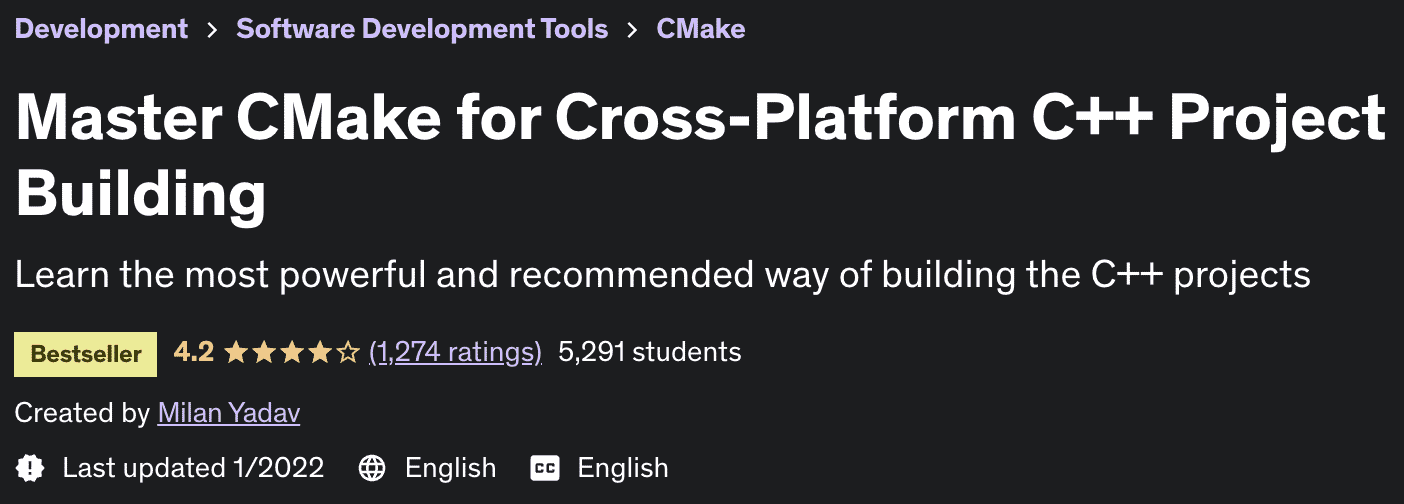Screen dimensions: 1404x504
Task: Click the alert badge icon beside Last updated
Action: (31, 467)
